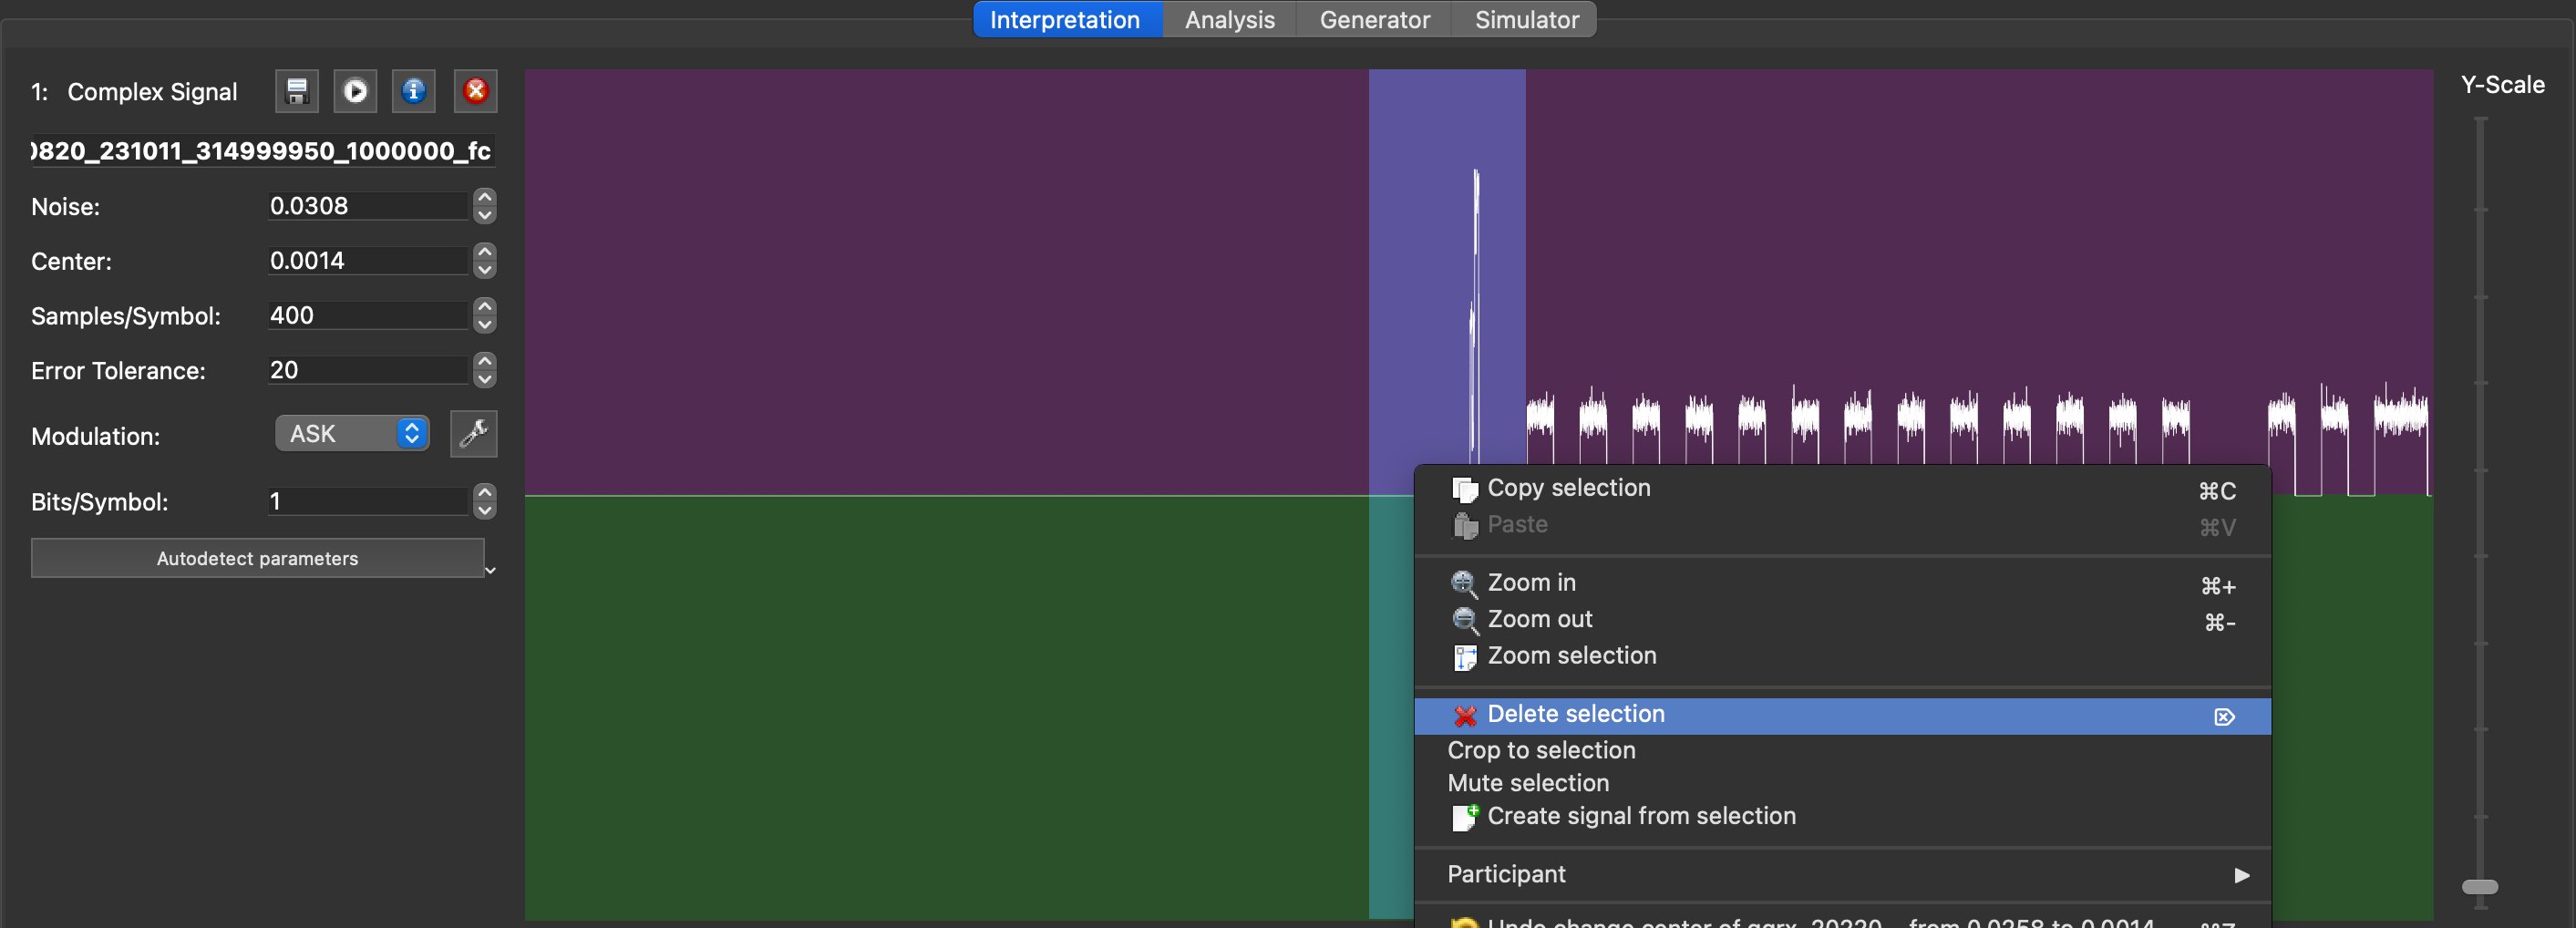Expand the Autodetect parameters options arrow
This screenshot has height=928, width=2576.
tap(490, 570)
